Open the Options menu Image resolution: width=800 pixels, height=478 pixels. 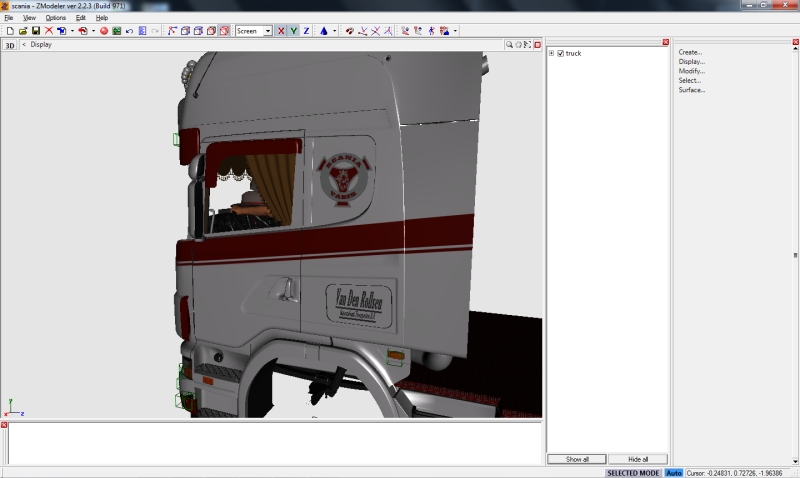[55, 18]
